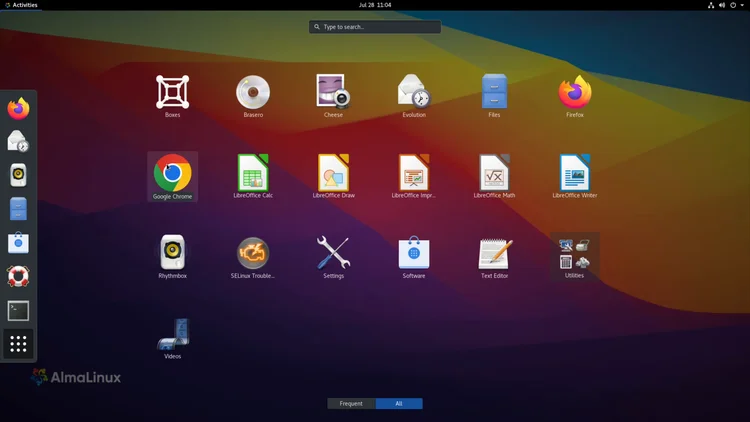750x422 pixels.
Task: Open LibreOffice Math
Action: [x=494, y=176]
